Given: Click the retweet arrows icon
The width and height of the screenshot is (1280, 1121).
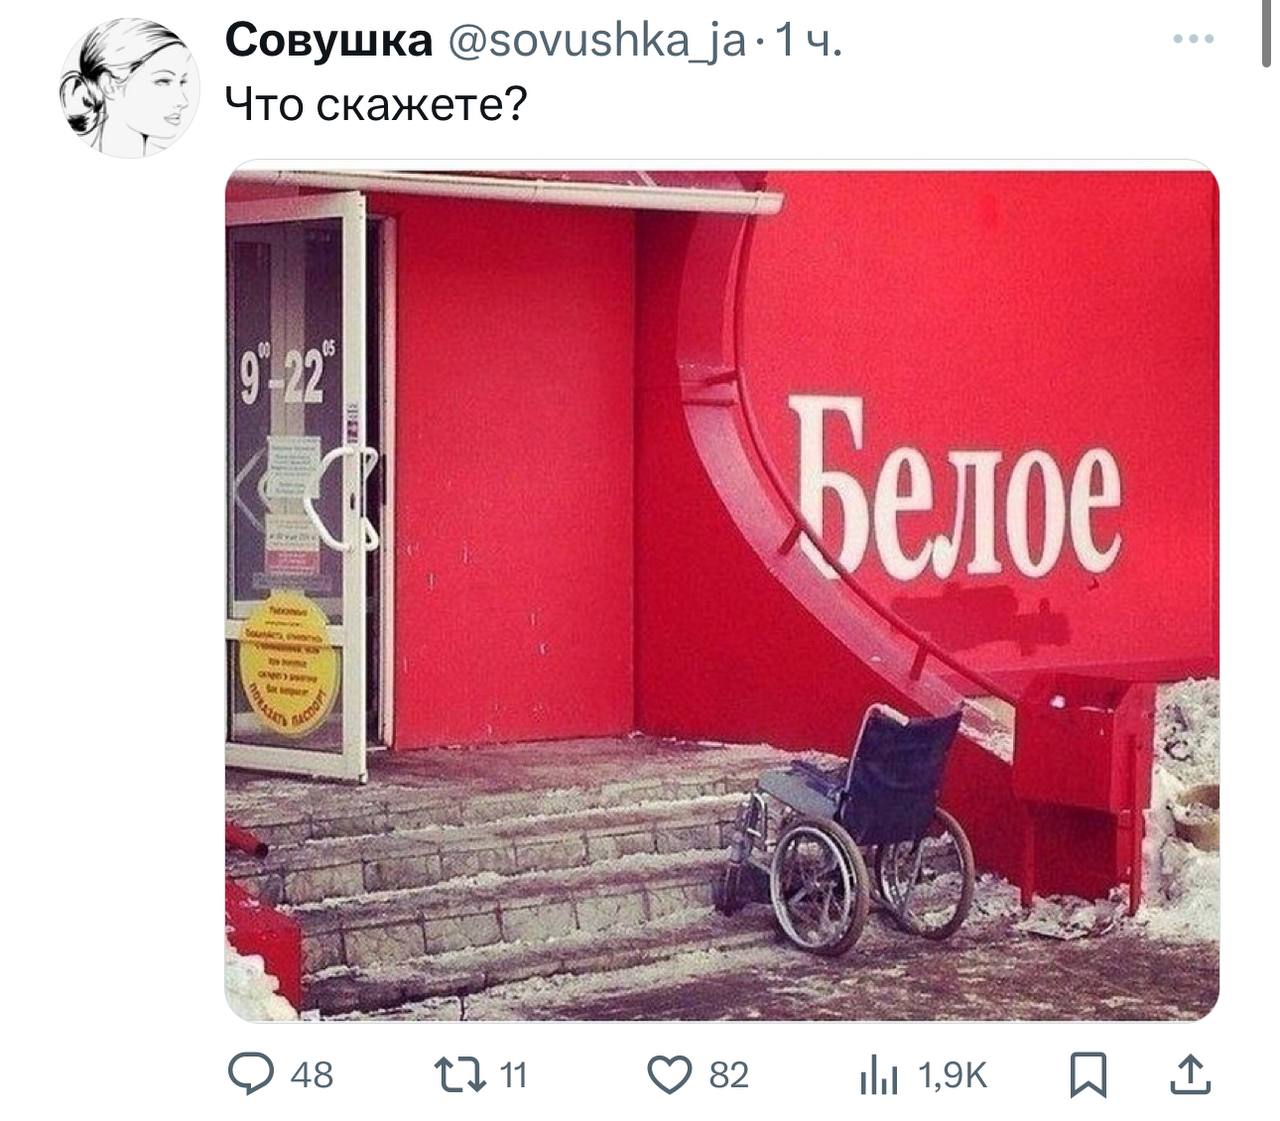Looking at the screenshot, I should tap(461, 1075).
